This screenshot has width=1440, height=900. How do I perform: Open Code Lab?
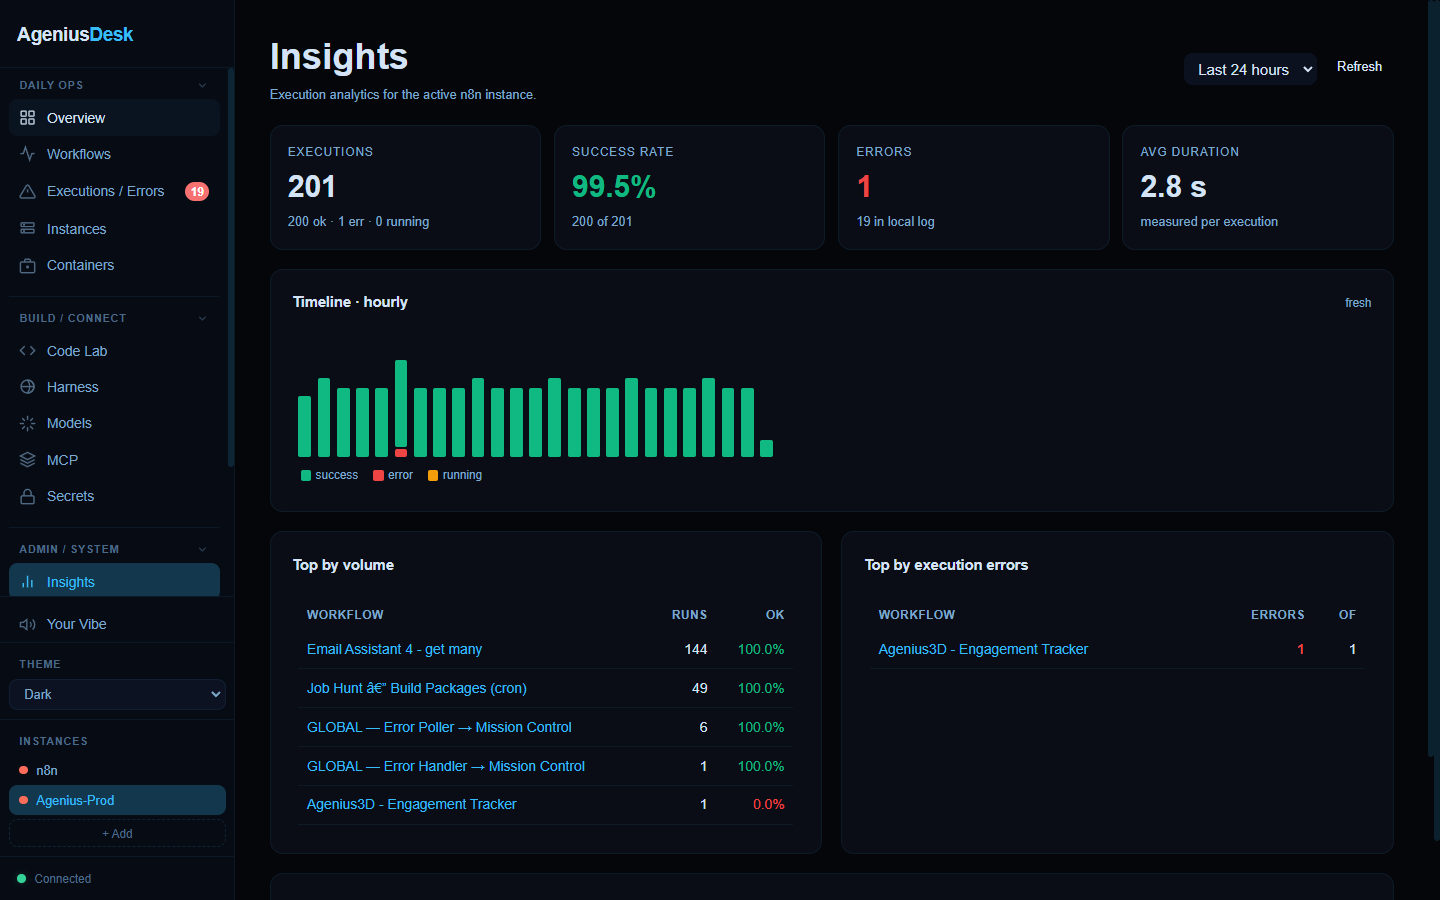tap(114, 351)
